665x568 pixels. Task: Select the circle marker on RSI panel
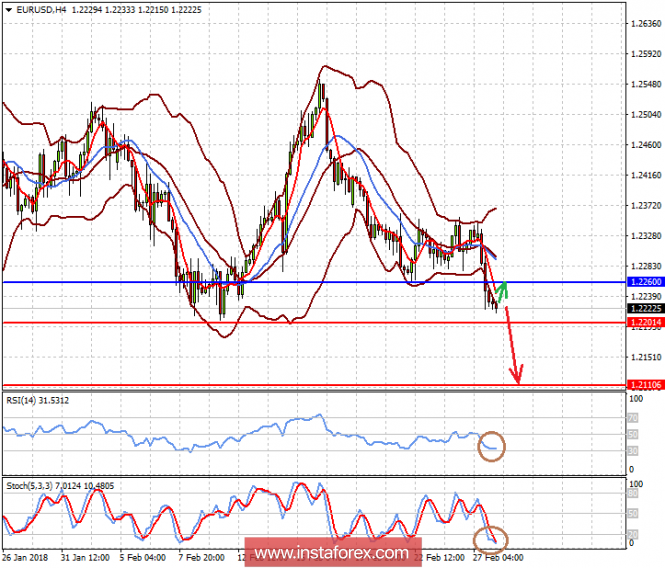[x=491, y=445]
